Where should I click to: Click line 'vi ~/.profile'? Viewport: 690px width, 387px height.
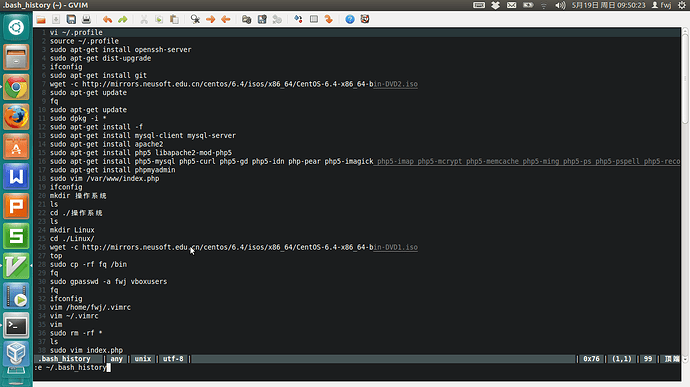(x=76, y=33)
